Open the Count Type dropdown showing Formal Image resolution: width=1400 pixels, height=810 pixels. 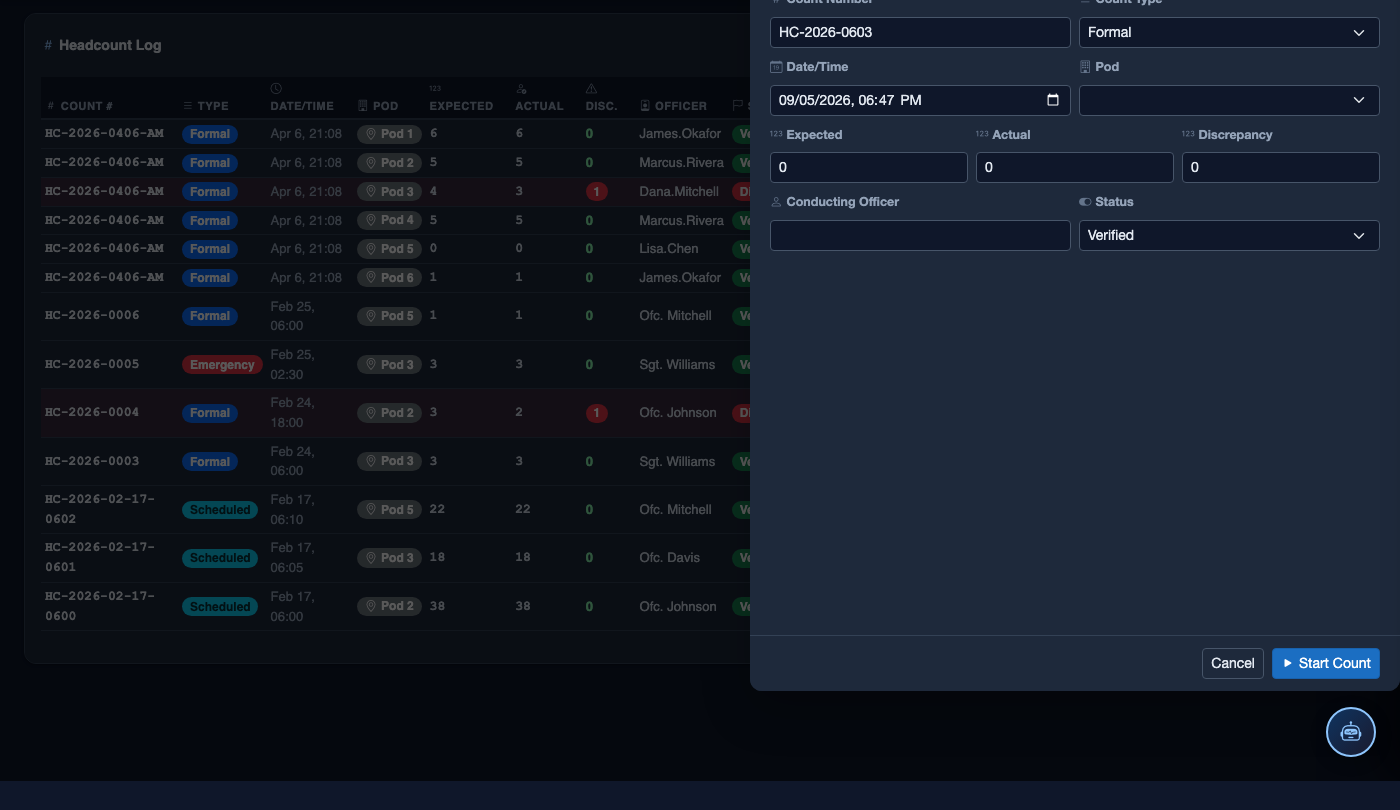click(1229, 32)
